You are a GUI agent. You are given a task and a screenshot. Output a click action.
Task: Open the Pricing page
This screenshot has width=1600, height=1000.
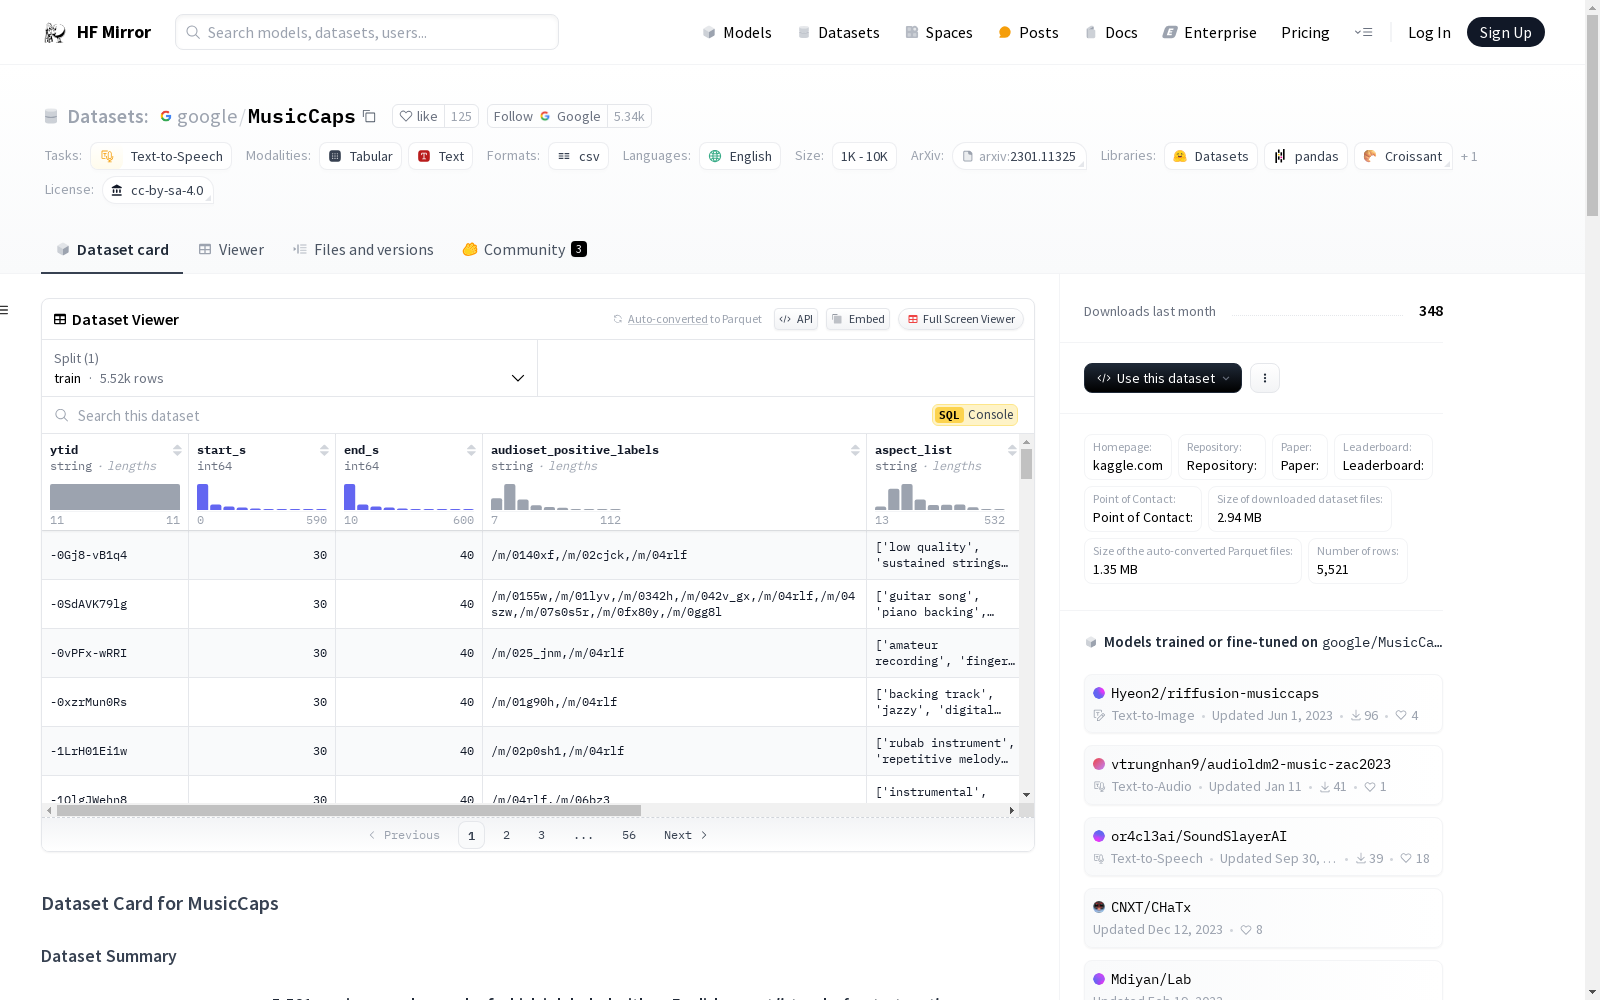coord(1305,32)
